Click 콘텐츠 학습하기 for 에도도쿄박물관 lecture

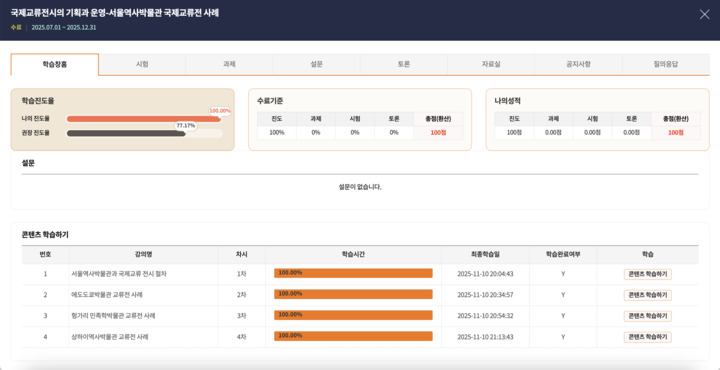[647, 295]
